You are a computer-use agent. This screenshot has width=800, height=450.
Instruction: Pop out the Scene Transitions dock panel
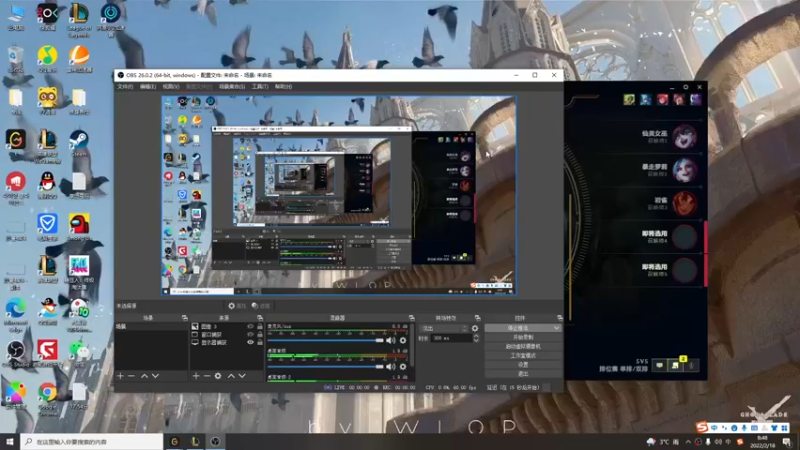[x=478, y=318]
